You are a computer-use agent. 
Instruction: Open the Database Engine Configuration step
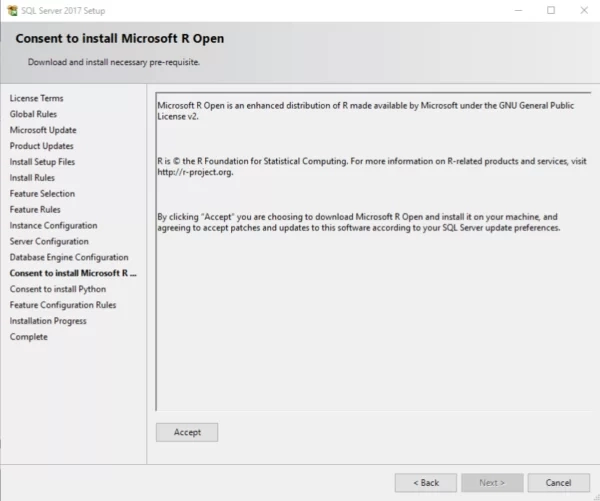[69, 257]
